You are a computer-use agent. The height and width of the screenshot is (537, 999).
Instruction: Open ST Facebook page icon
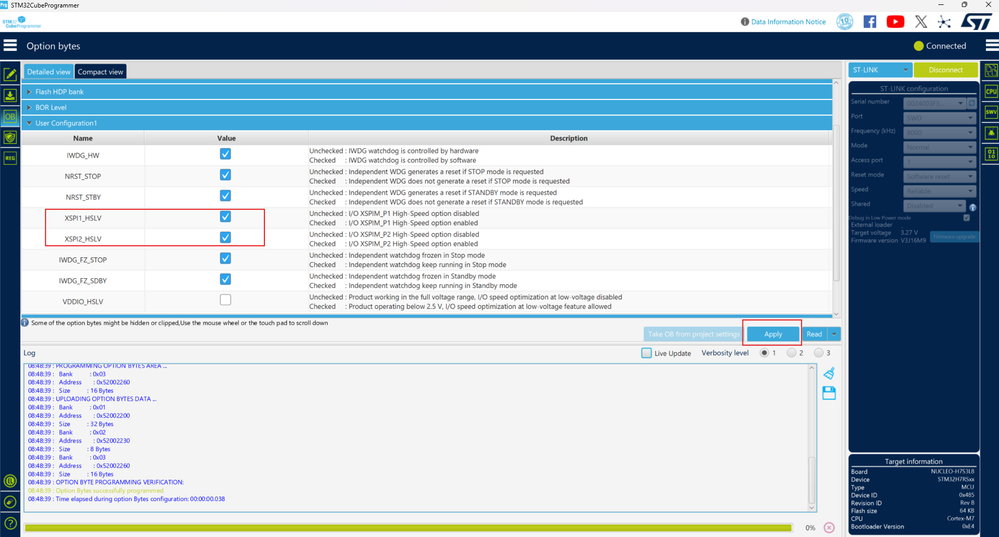[870, 22]
